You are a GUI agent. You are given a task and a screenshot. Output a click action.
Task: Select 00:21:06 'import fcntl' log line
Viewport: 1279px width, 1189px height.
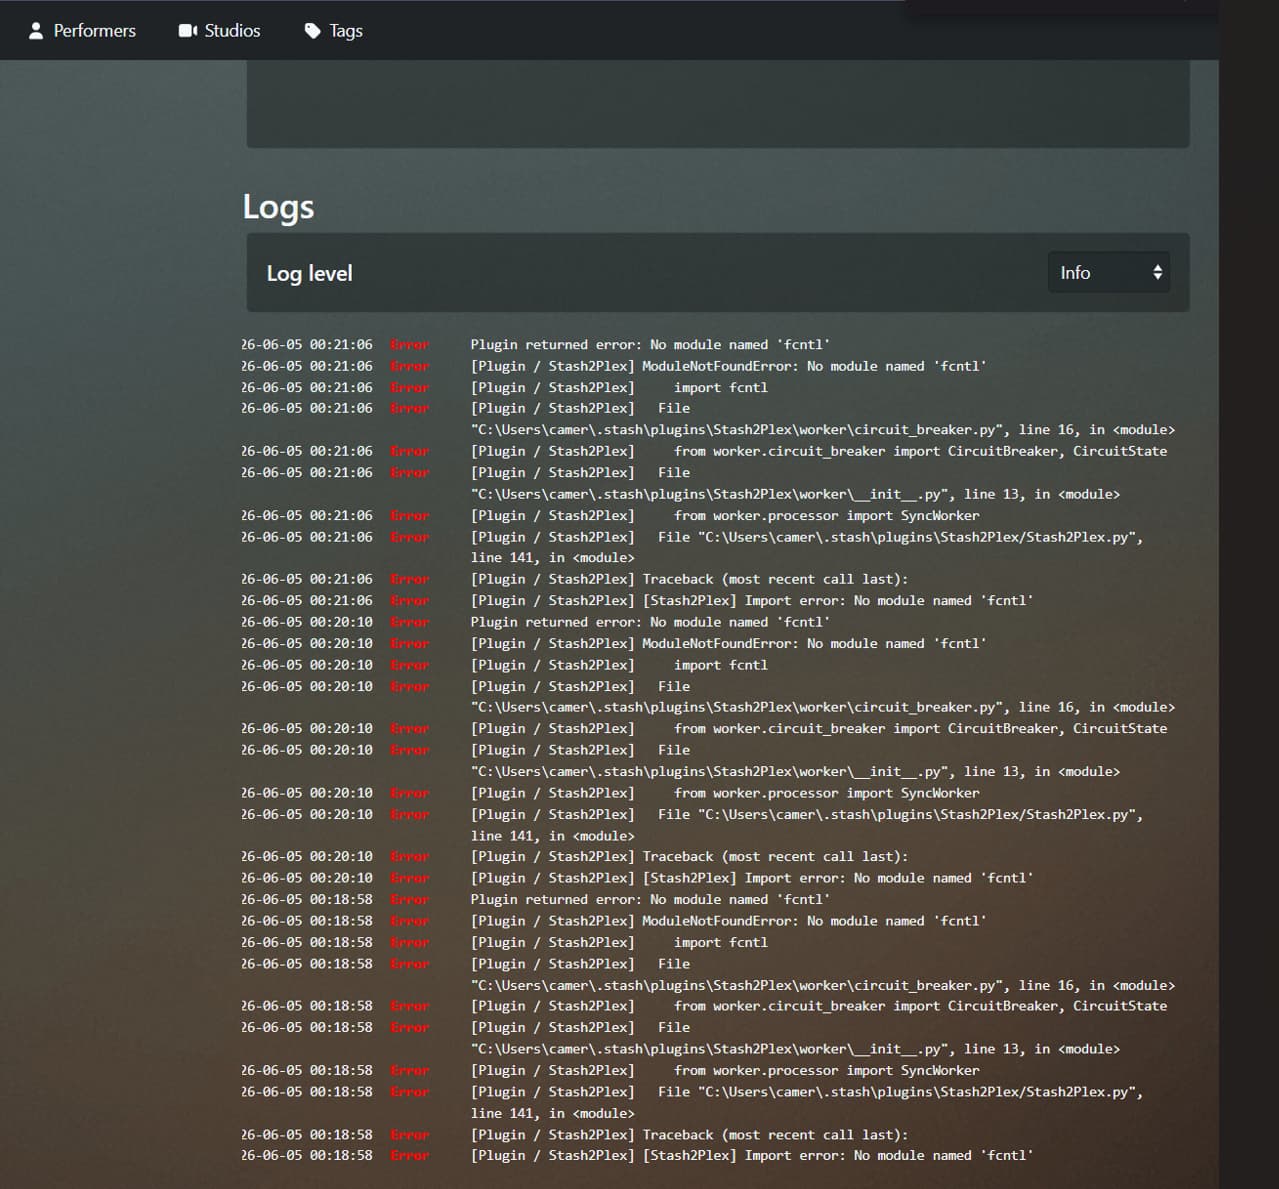[619, 387]
